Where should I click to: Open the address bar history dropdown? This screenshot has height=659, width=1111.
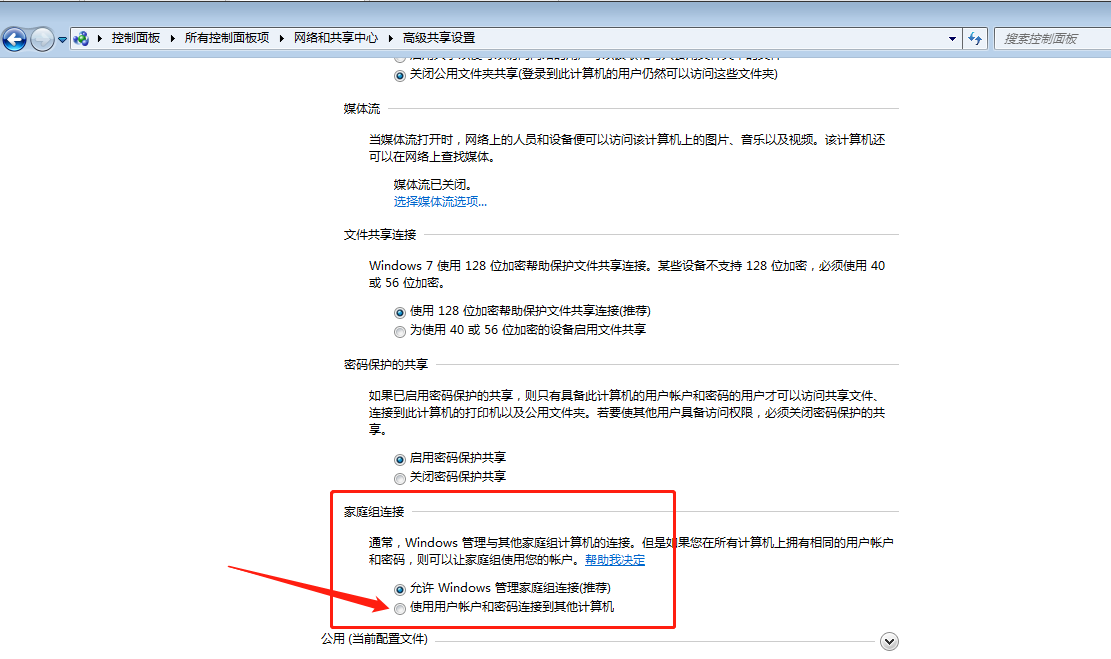(951, 38)
